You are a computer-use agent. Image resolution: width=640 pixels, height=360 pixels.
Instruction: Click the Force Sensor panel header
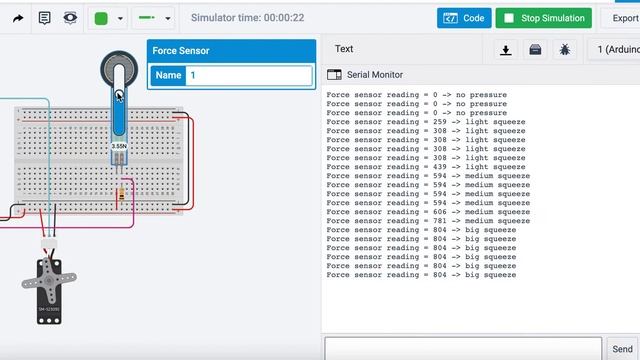tap(231, 51)
